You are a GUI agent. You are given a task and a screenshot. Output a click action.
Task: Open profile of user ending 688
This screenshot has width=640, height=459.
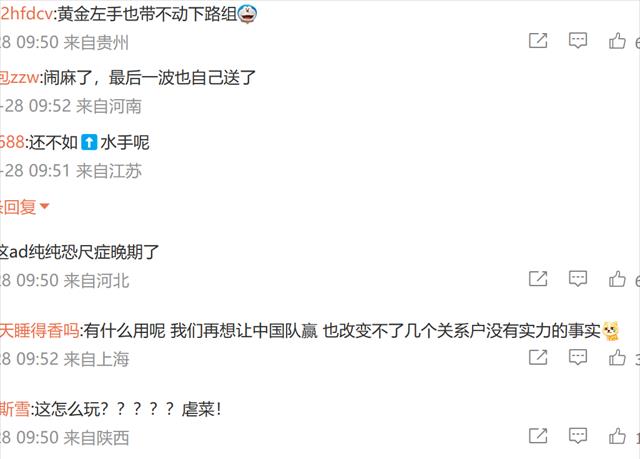[x=12, y=142]
